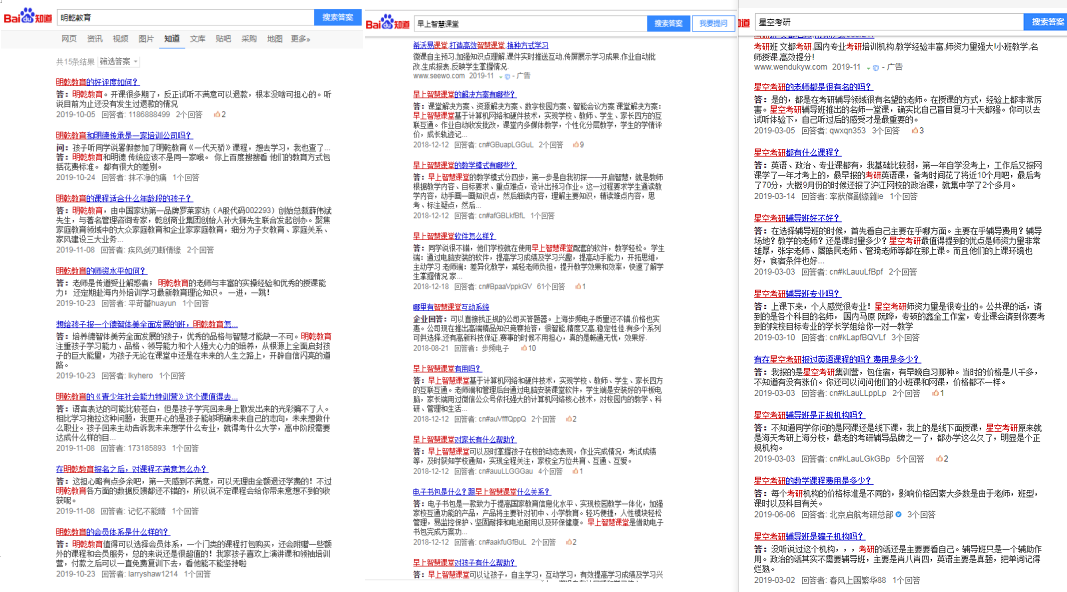
Task: Click the thumbs-up icon under 星空考研的老师都是很有名的吗
Action: (x=915, y=130)
